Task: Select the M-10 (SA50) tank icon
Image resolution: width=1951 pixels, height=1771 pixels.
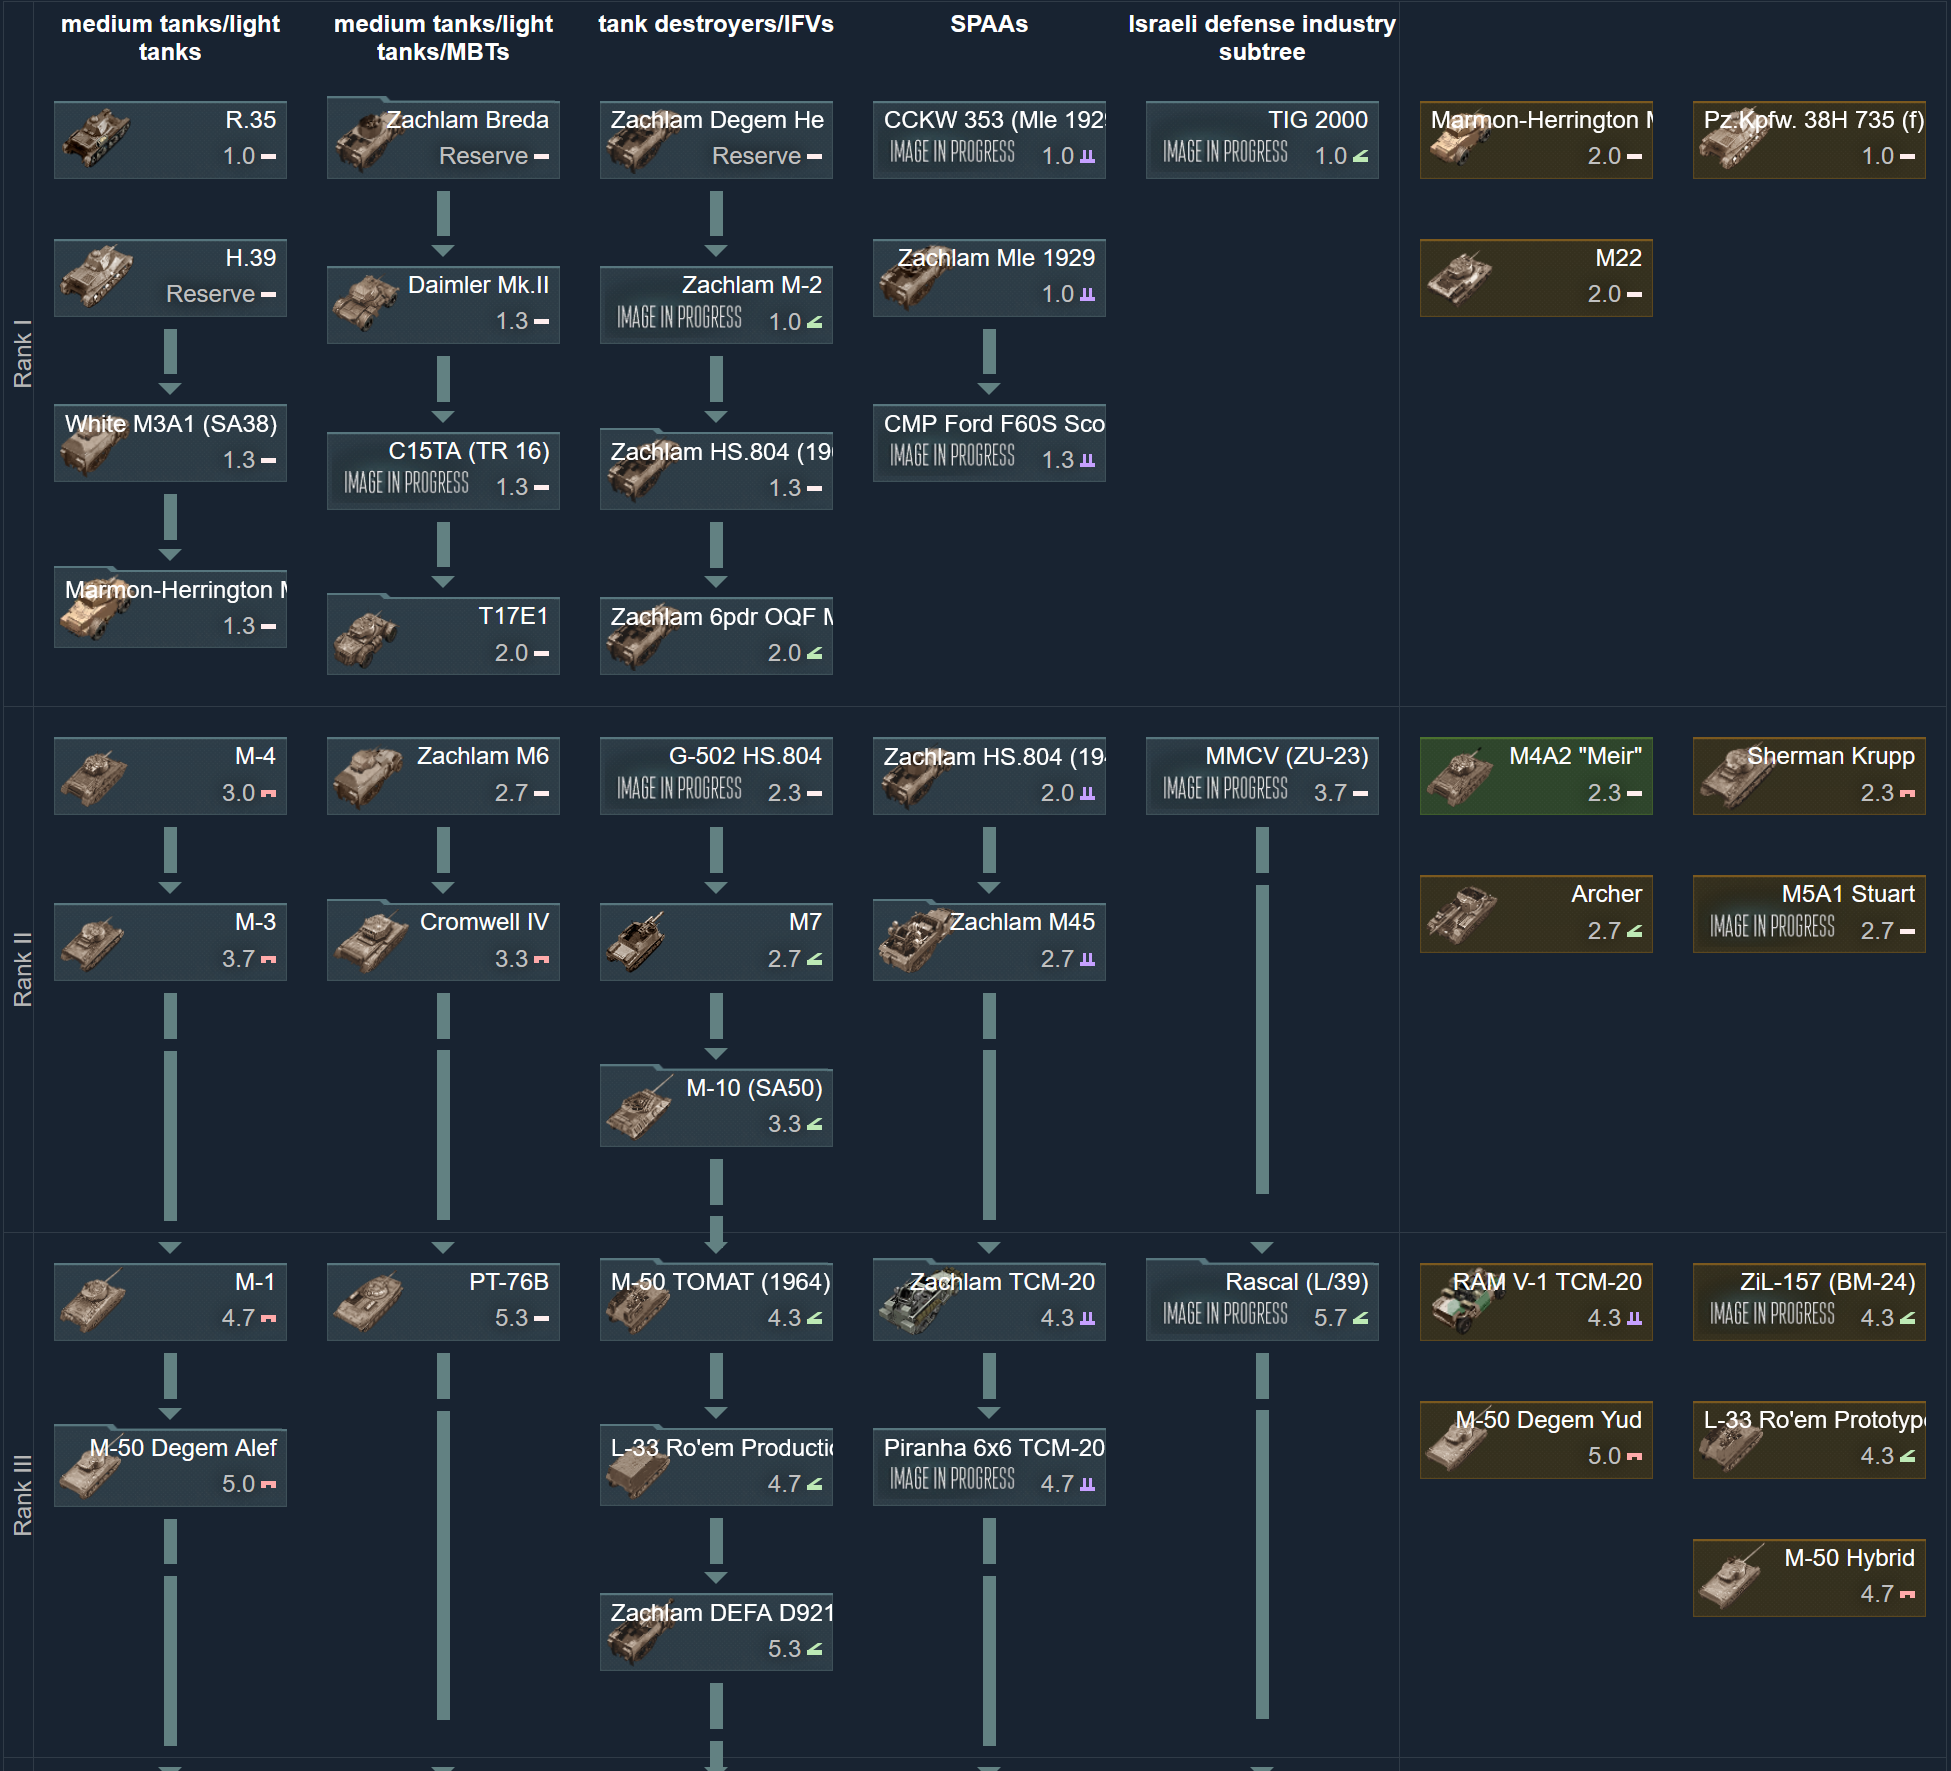Action: [x=640, y=1108]
